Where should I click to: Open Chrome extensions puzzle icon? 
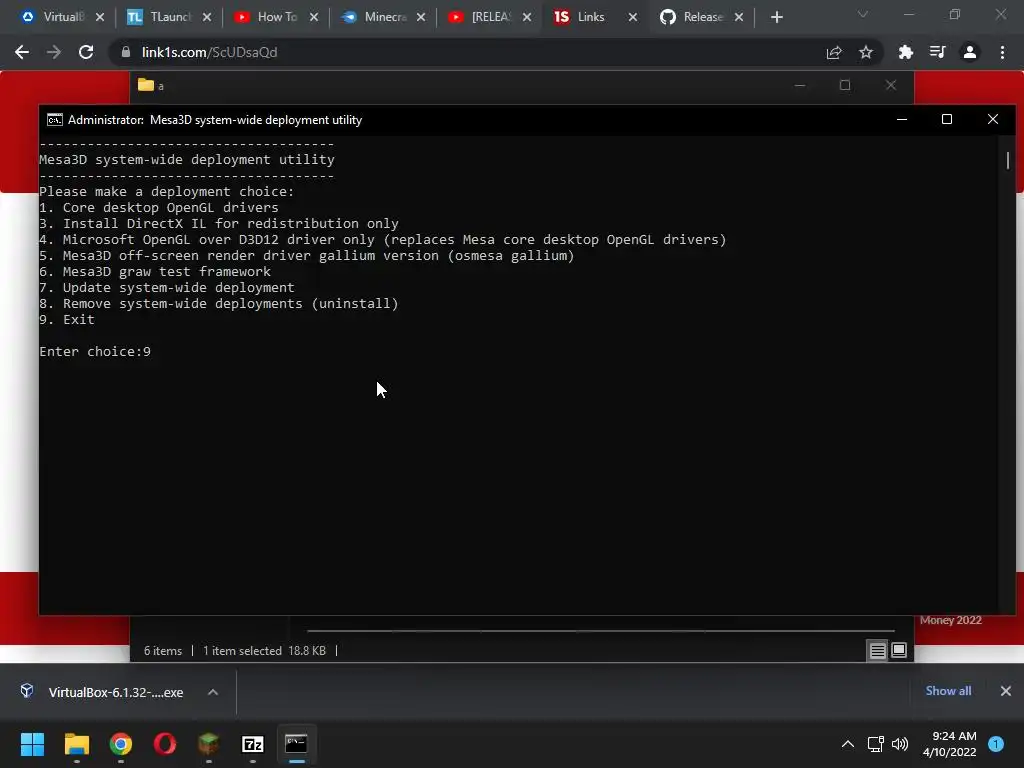[x=905, y=52]
